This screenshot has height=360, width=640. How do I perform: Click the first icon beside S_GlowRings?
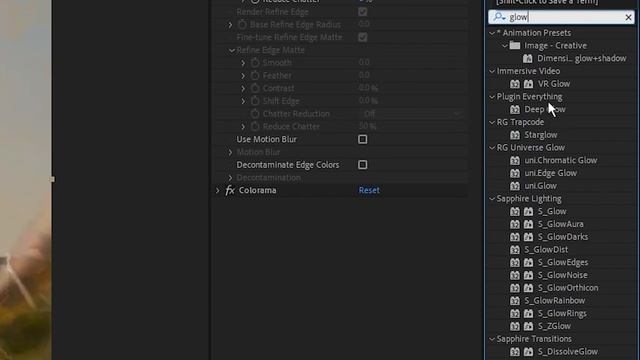point(515,313)
